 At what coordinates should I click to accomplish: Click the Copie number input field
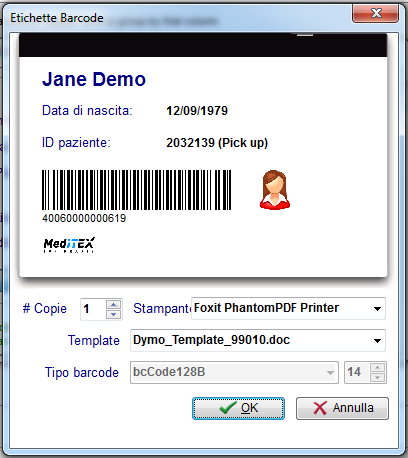coord(93,309)
